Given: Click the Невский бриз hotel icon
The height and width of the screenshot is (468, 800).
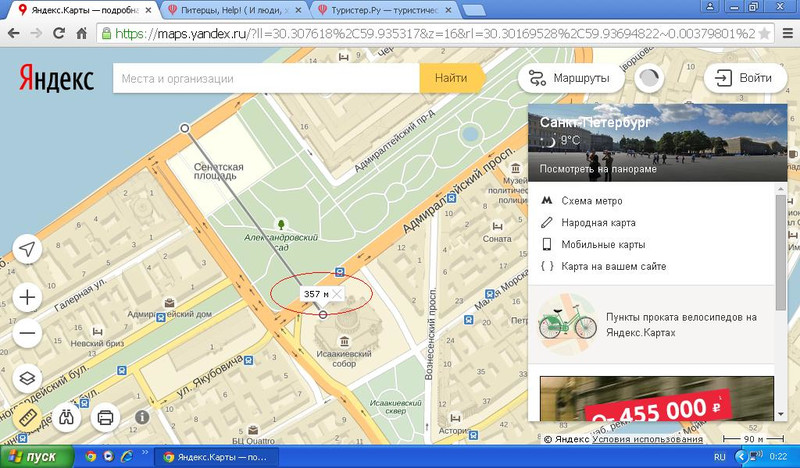Looking at the screenshot, I should point(96,332).
